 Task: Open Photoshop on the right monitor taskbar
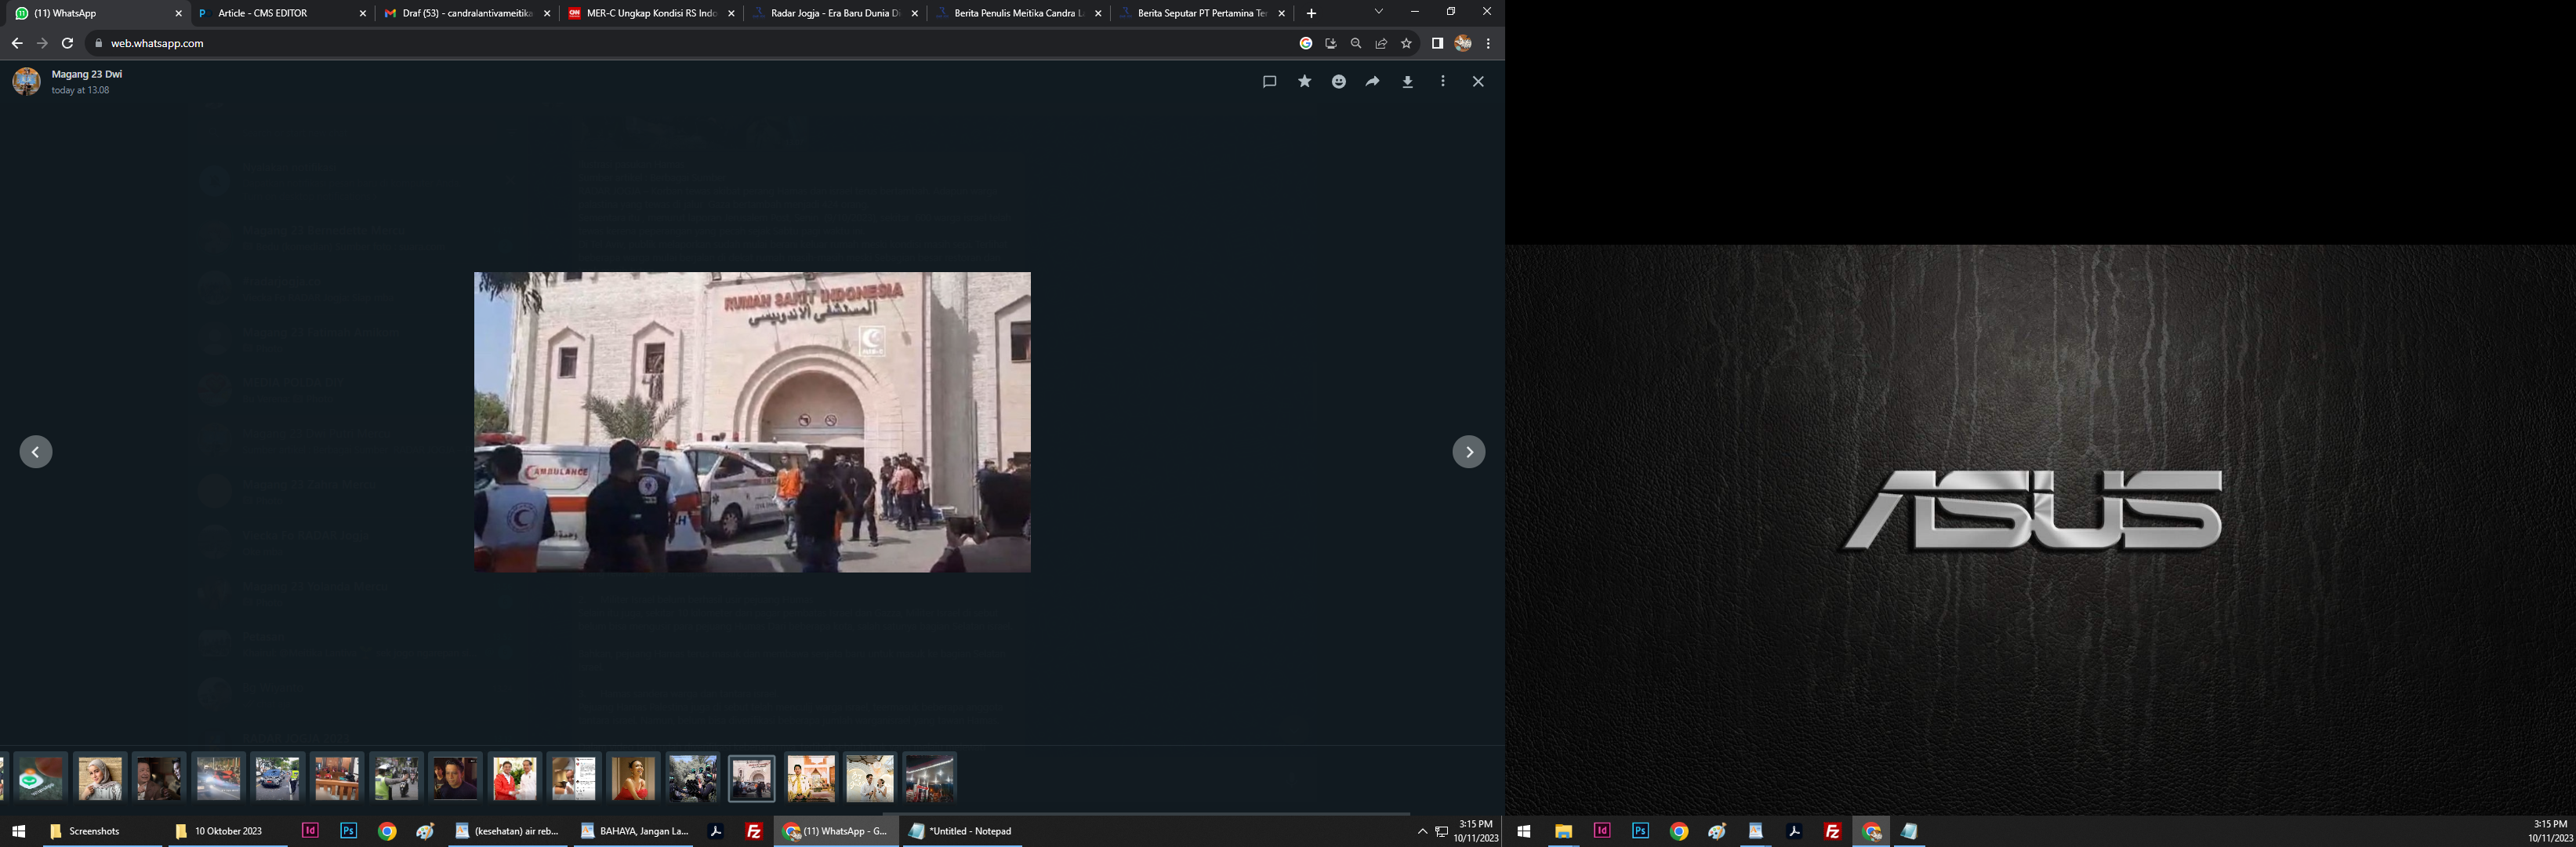(x=1640, y=831)
